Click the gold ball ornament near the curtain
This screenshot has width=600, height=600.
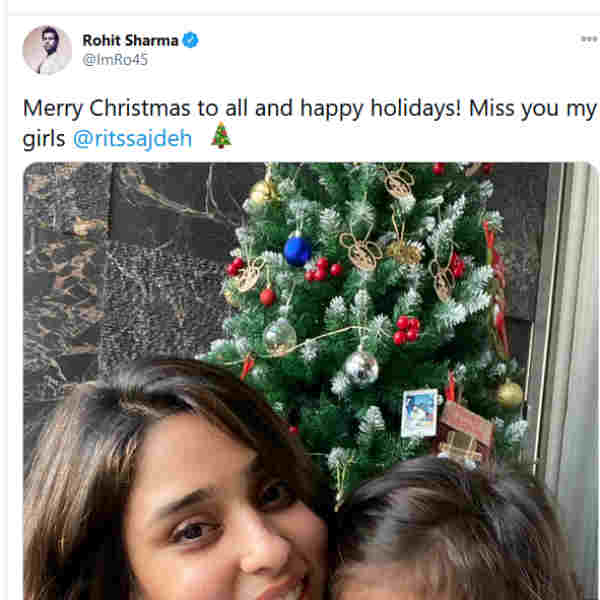pyautogui.click(x=509, y=394)
